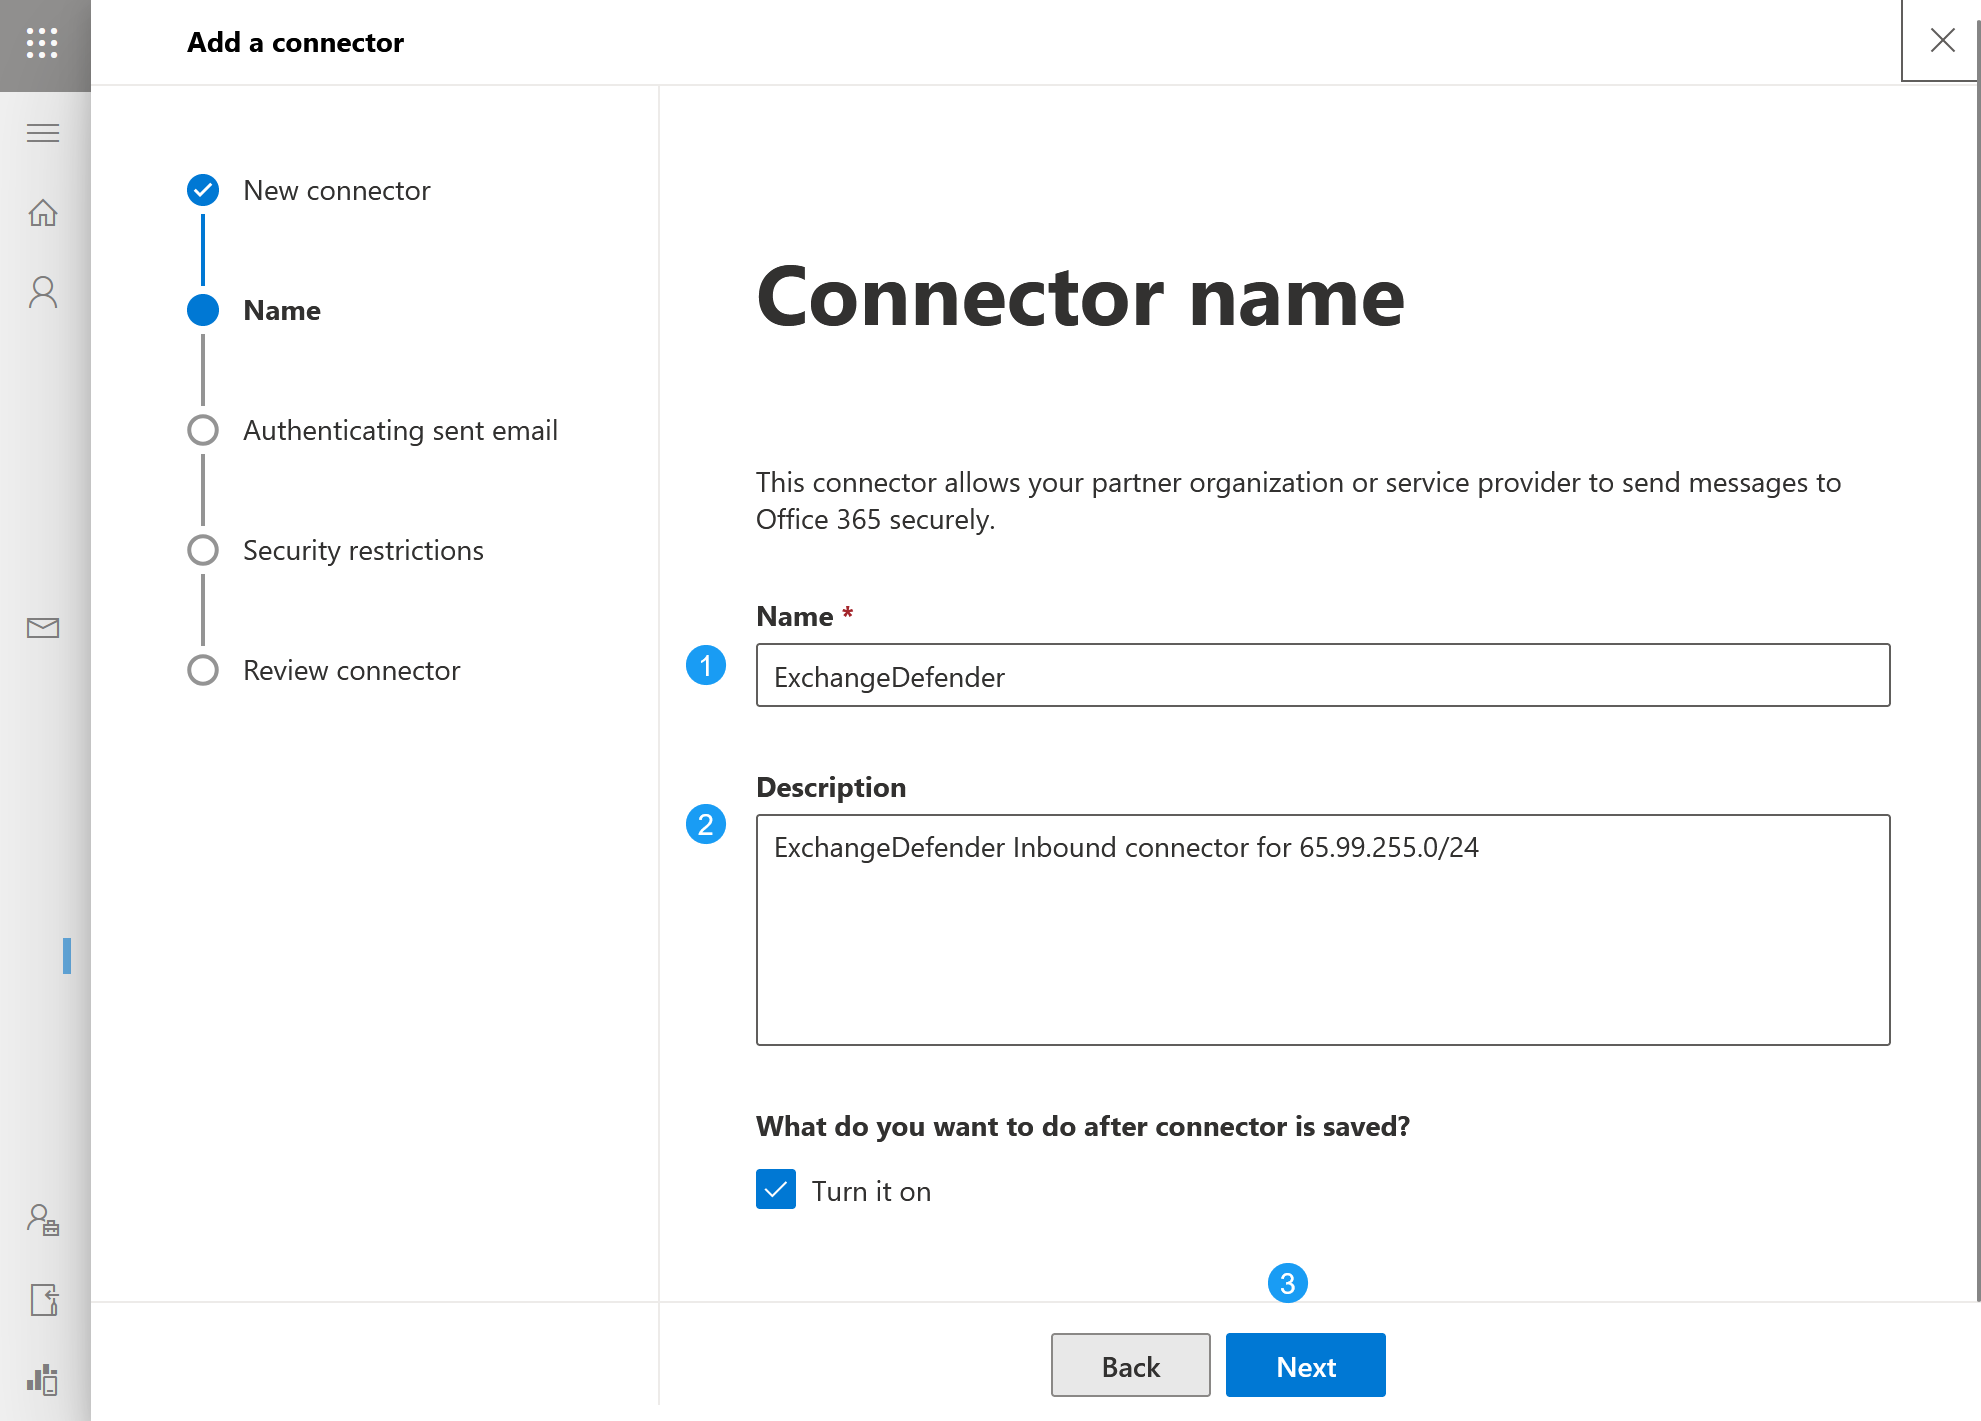This screenshot has width=1981, height=1421.
Task: Open the Review connector step
Action: [x=351, y=670]
